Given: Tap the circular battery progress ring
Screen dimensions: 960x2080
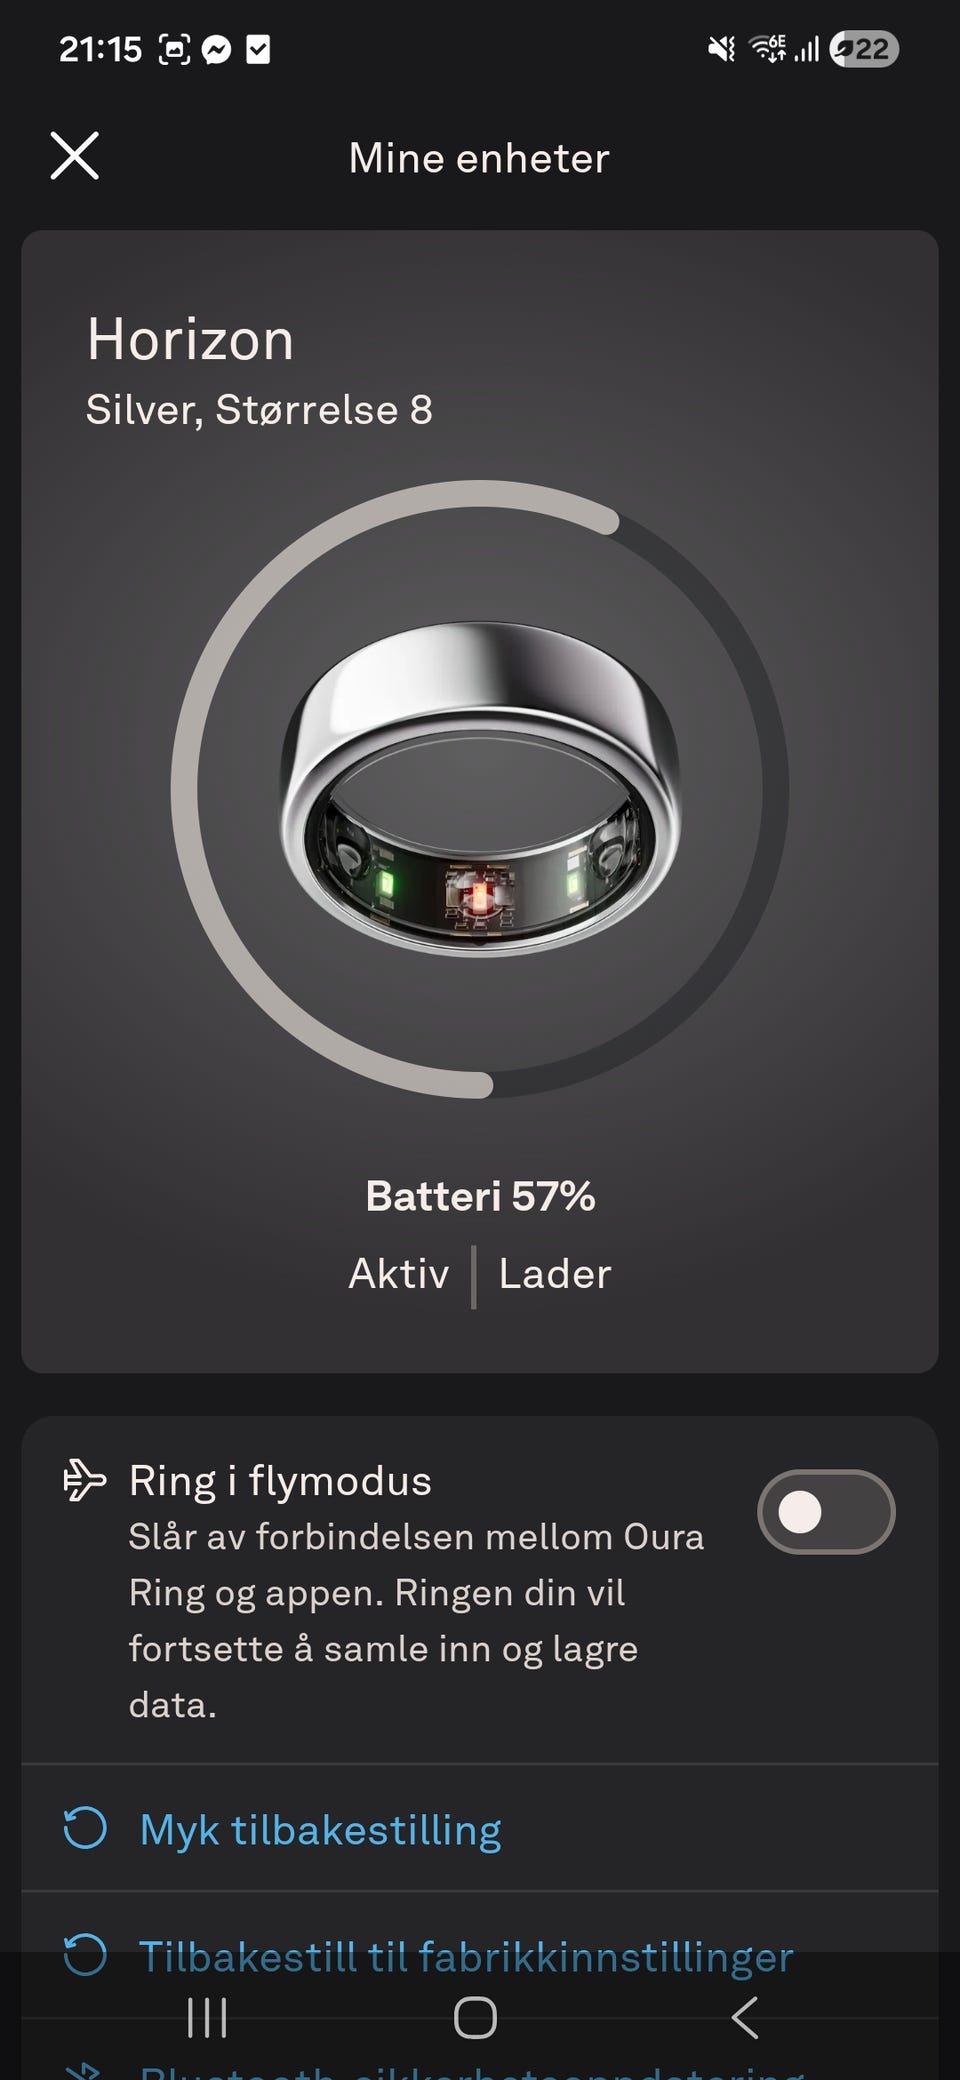Looking at the screenshot, I should pos(480,790).
